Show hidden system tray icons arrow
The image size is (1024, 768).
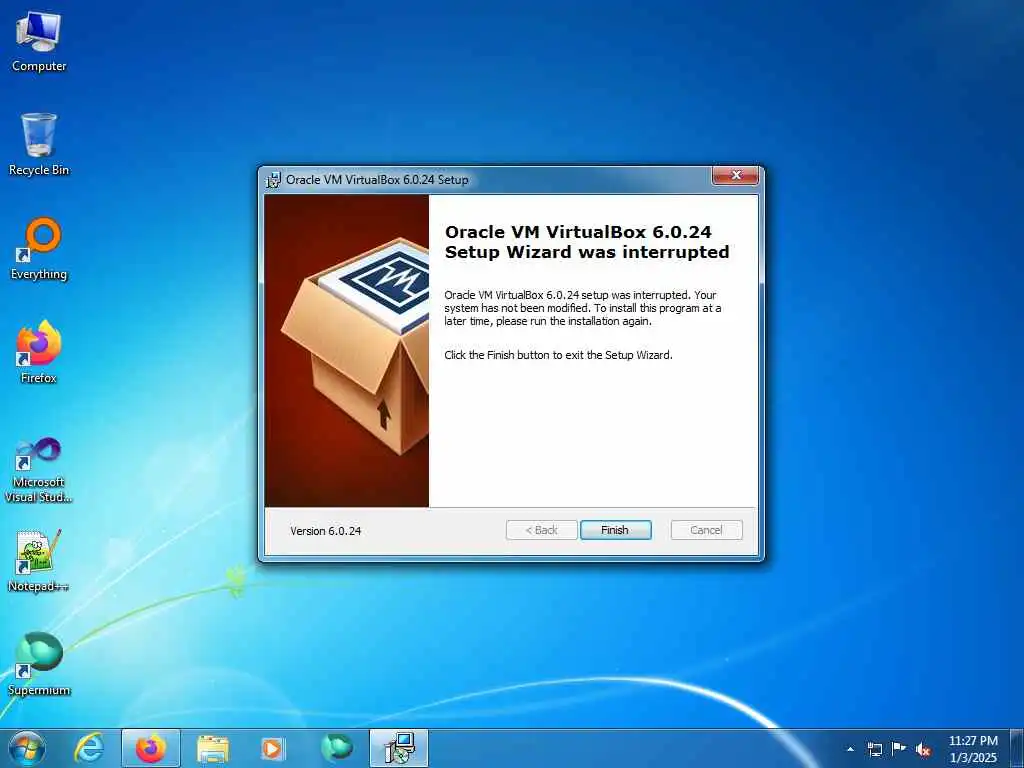tap(850, 749)
